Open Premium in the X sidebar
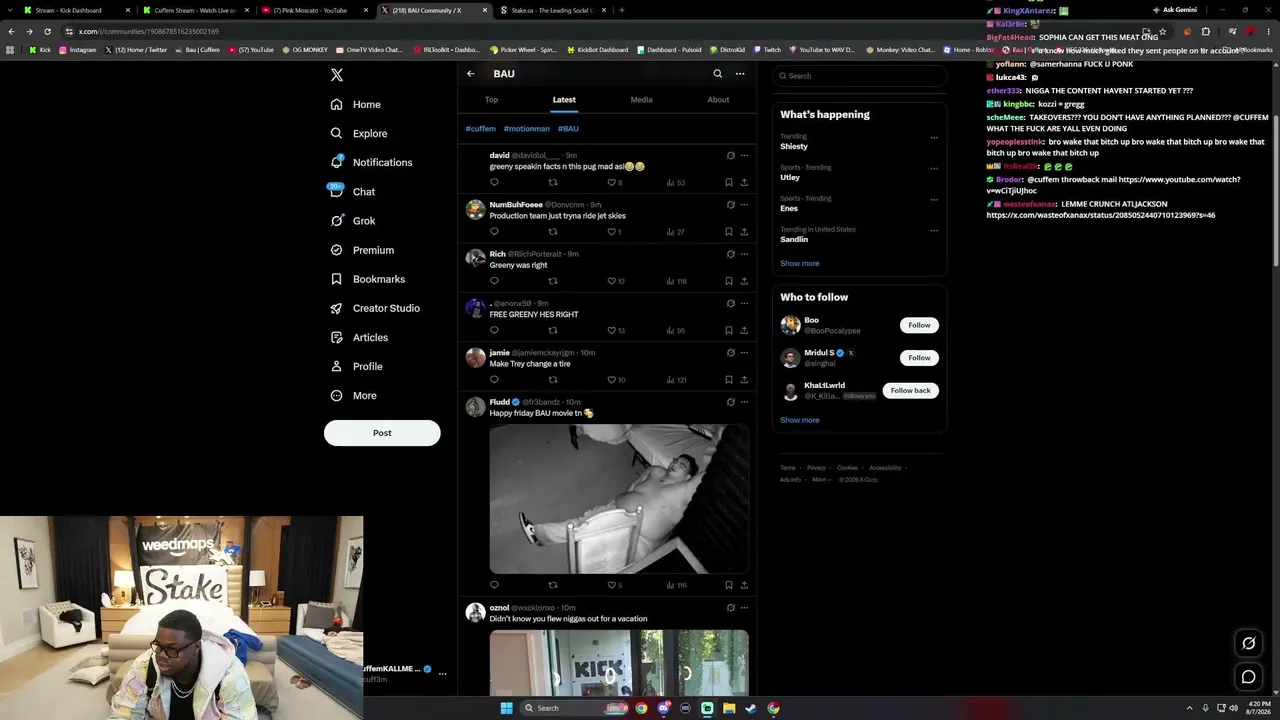Viewport: 1280px width, 720px height. [x=361, y=250]
